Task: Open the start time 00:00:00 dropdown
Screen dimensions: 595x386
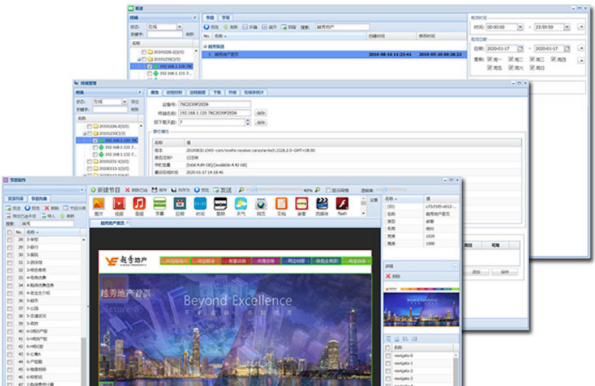Action: coord(520,27)
